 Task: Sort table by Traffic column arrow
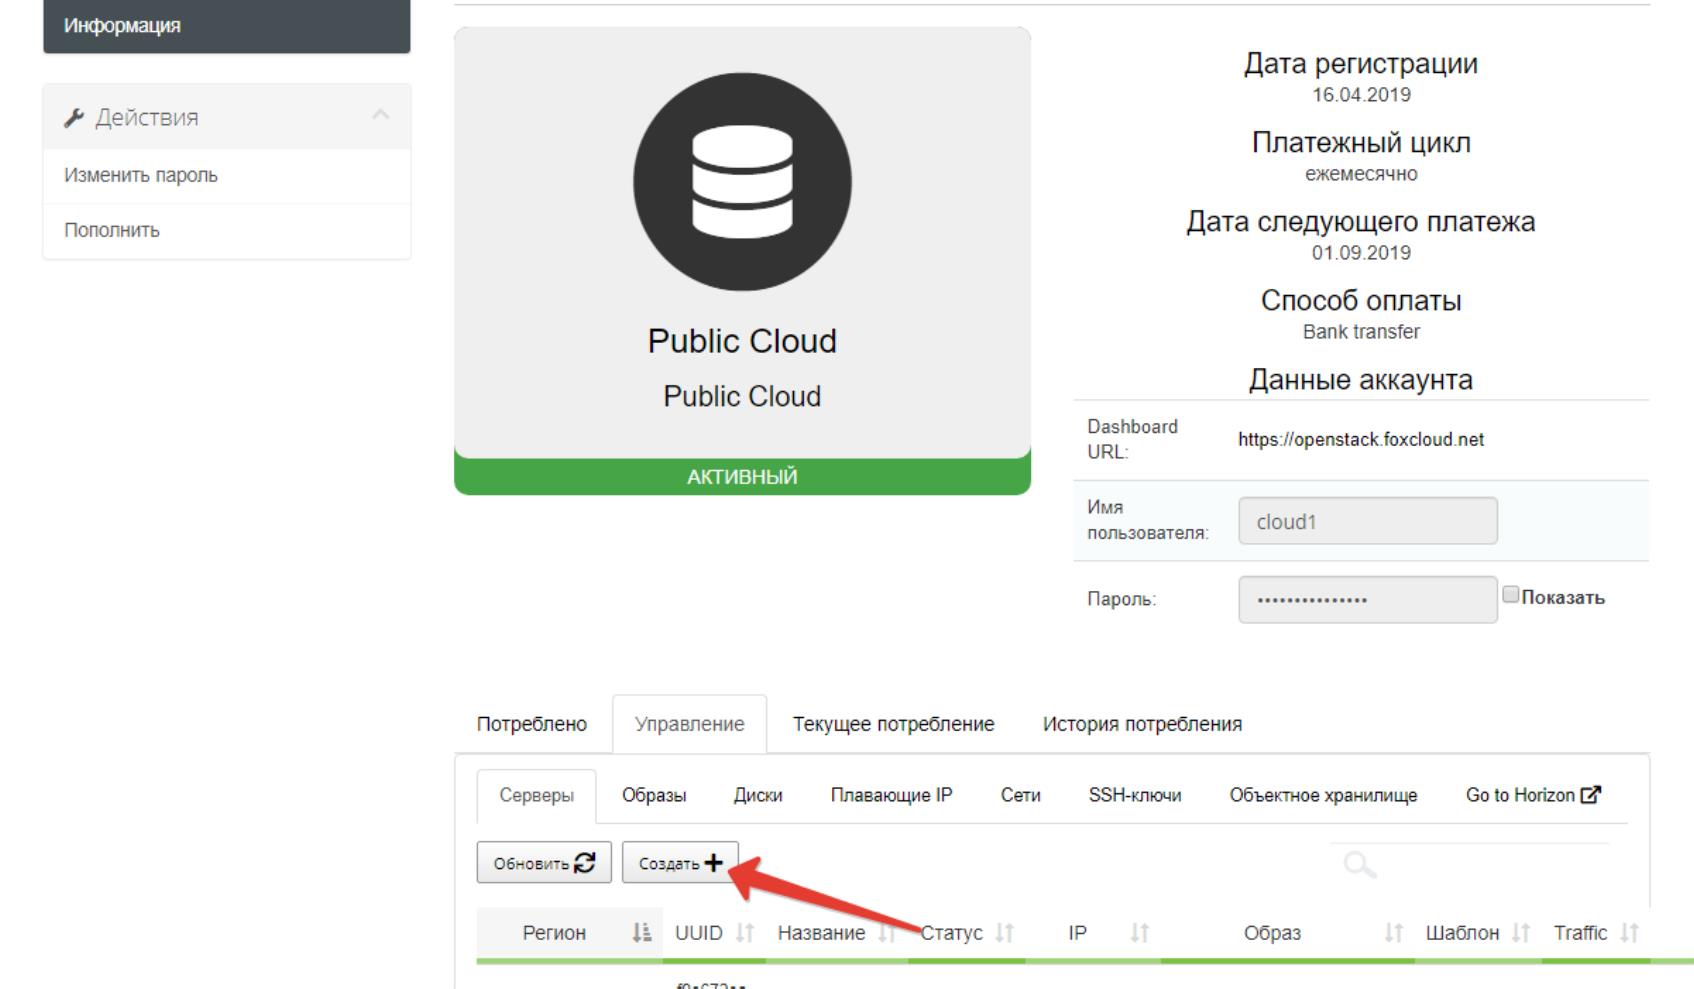point(1630,933)
